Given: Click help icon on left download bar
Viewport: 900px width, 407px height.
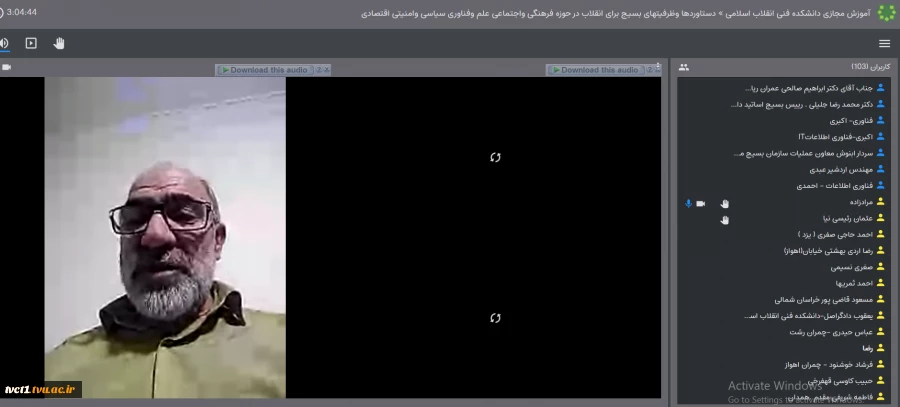Looking at the screenshot, I should coord(319,70).
